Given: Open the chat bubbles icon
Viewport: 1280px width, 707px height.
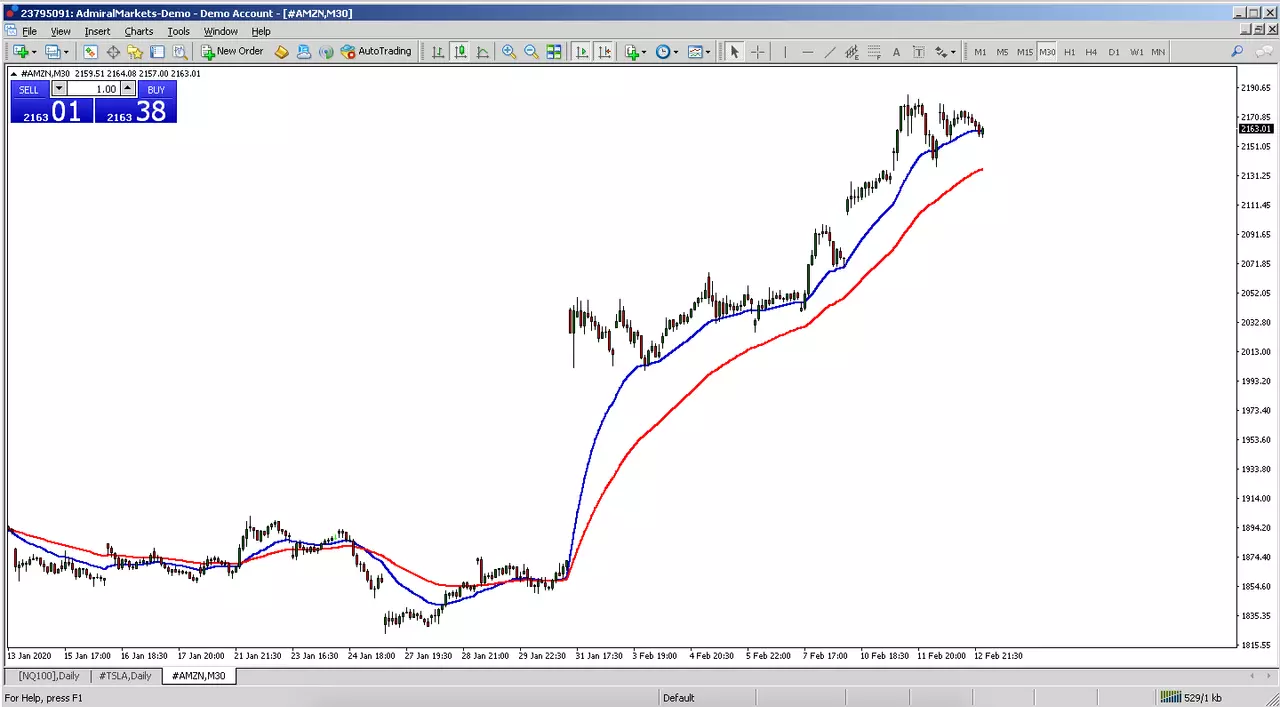Looking at the screenshot, I should (1264, 52).
